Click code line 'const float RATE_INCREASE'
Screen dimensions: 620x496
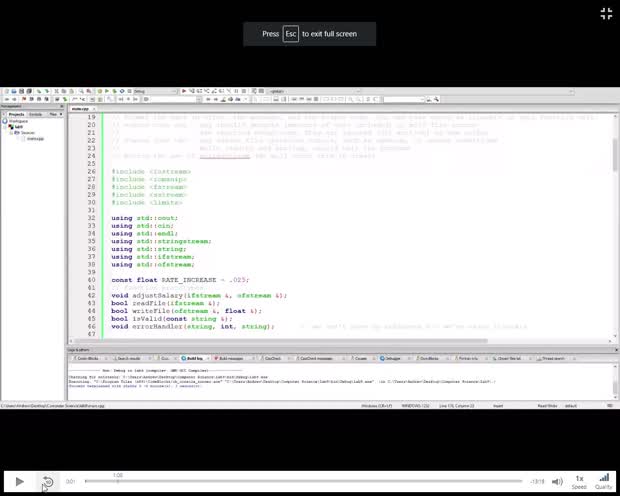(180, 280)
